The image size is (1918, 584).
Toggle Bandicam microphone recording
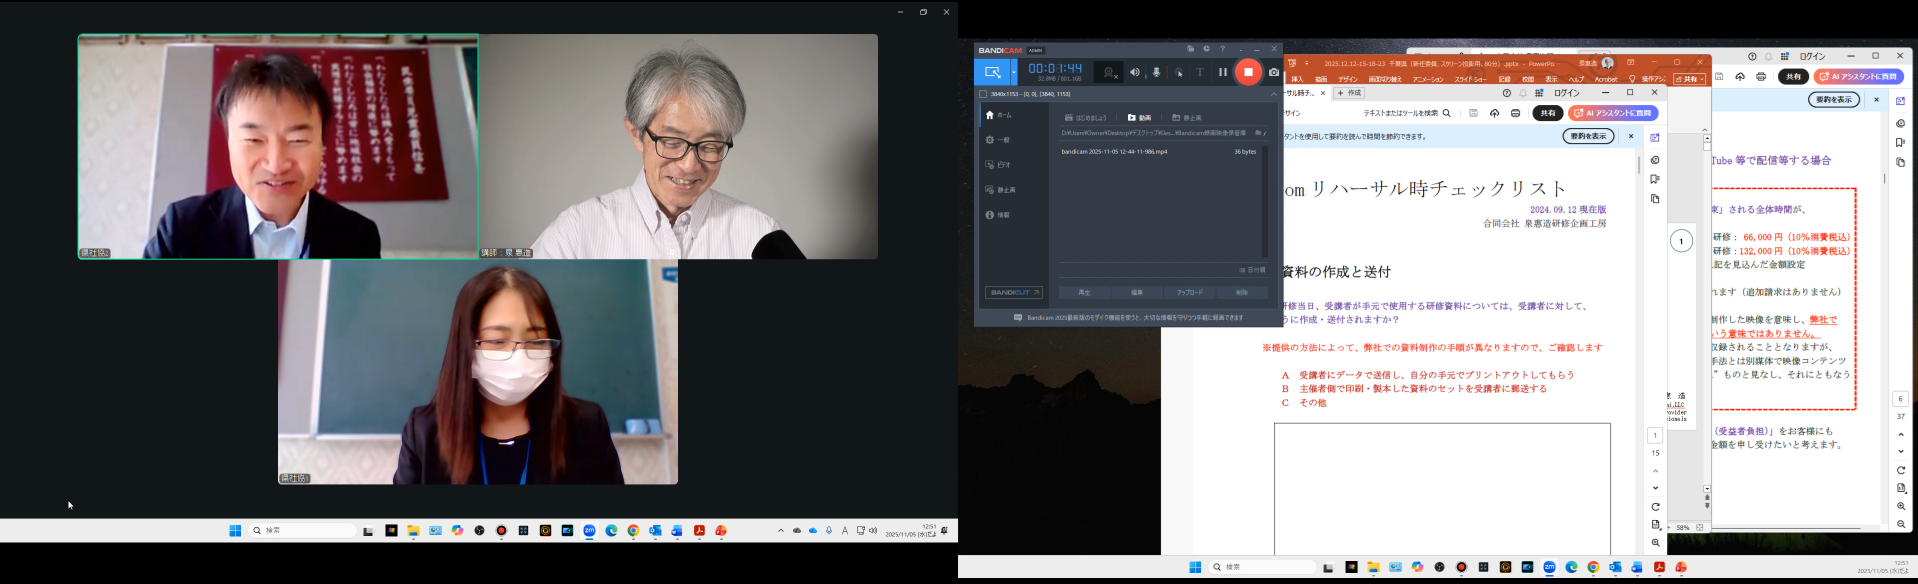point(1156,72)
